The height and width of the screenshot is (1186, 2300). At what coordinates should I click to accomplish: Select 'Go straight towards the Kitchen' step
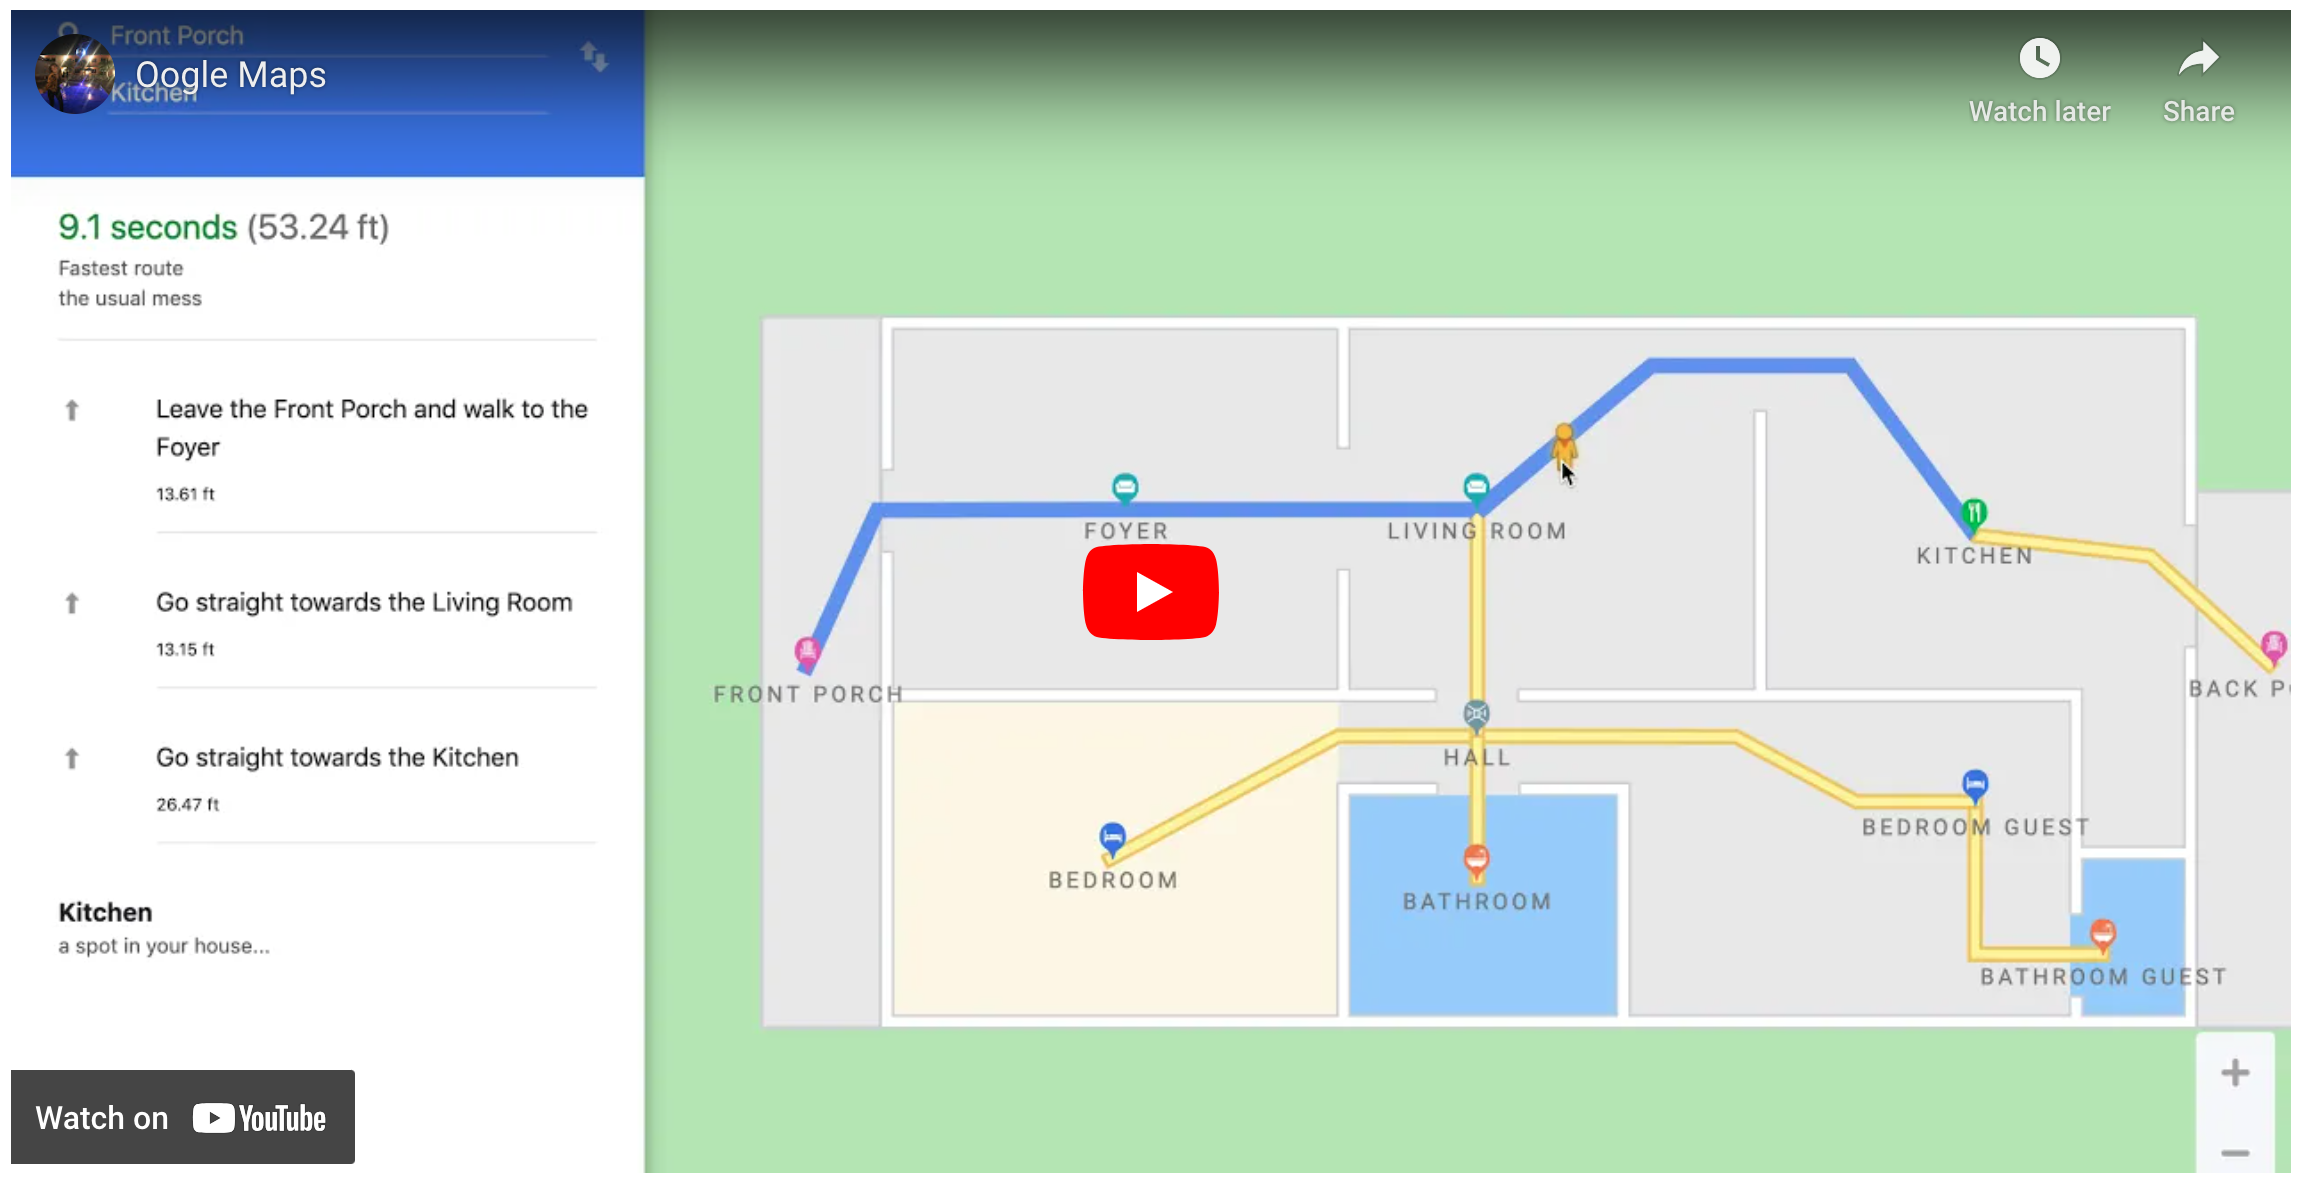337,758
